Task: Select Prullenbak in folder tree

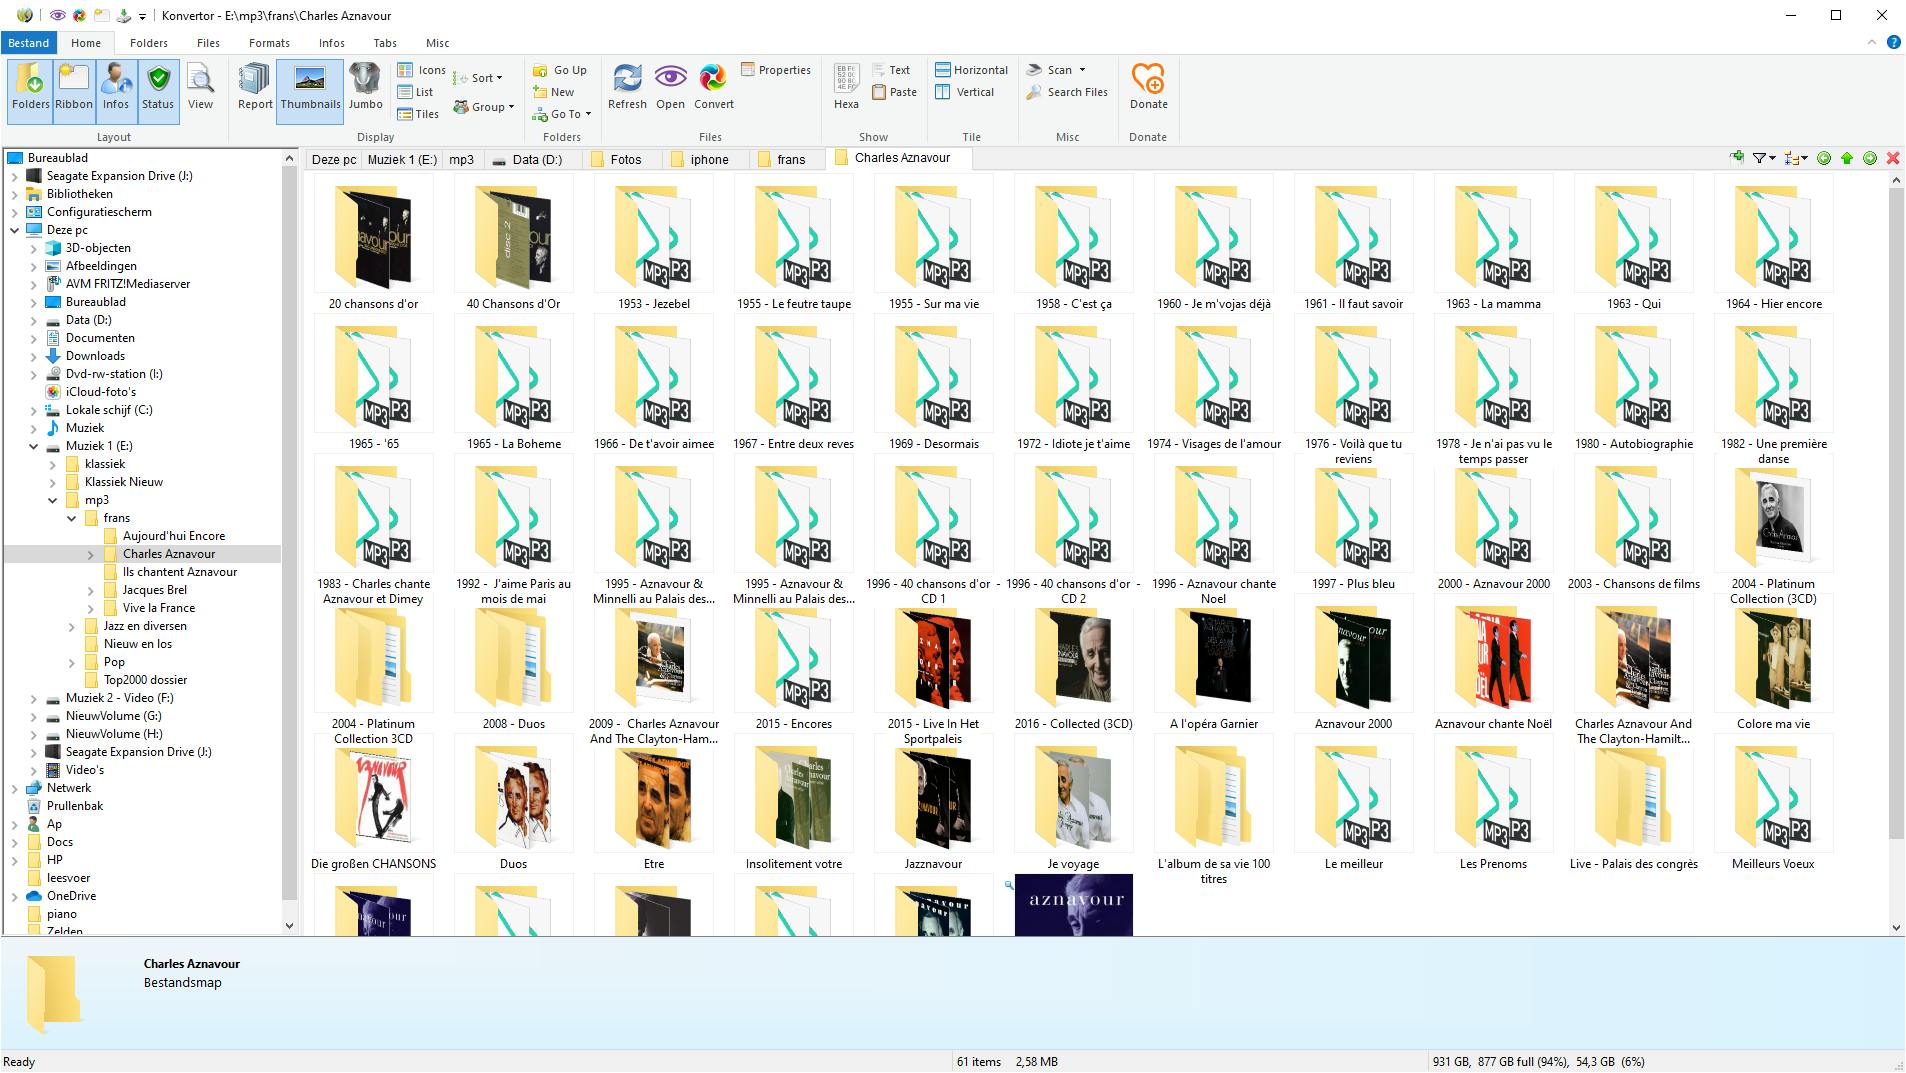Action: coord(75,806)
